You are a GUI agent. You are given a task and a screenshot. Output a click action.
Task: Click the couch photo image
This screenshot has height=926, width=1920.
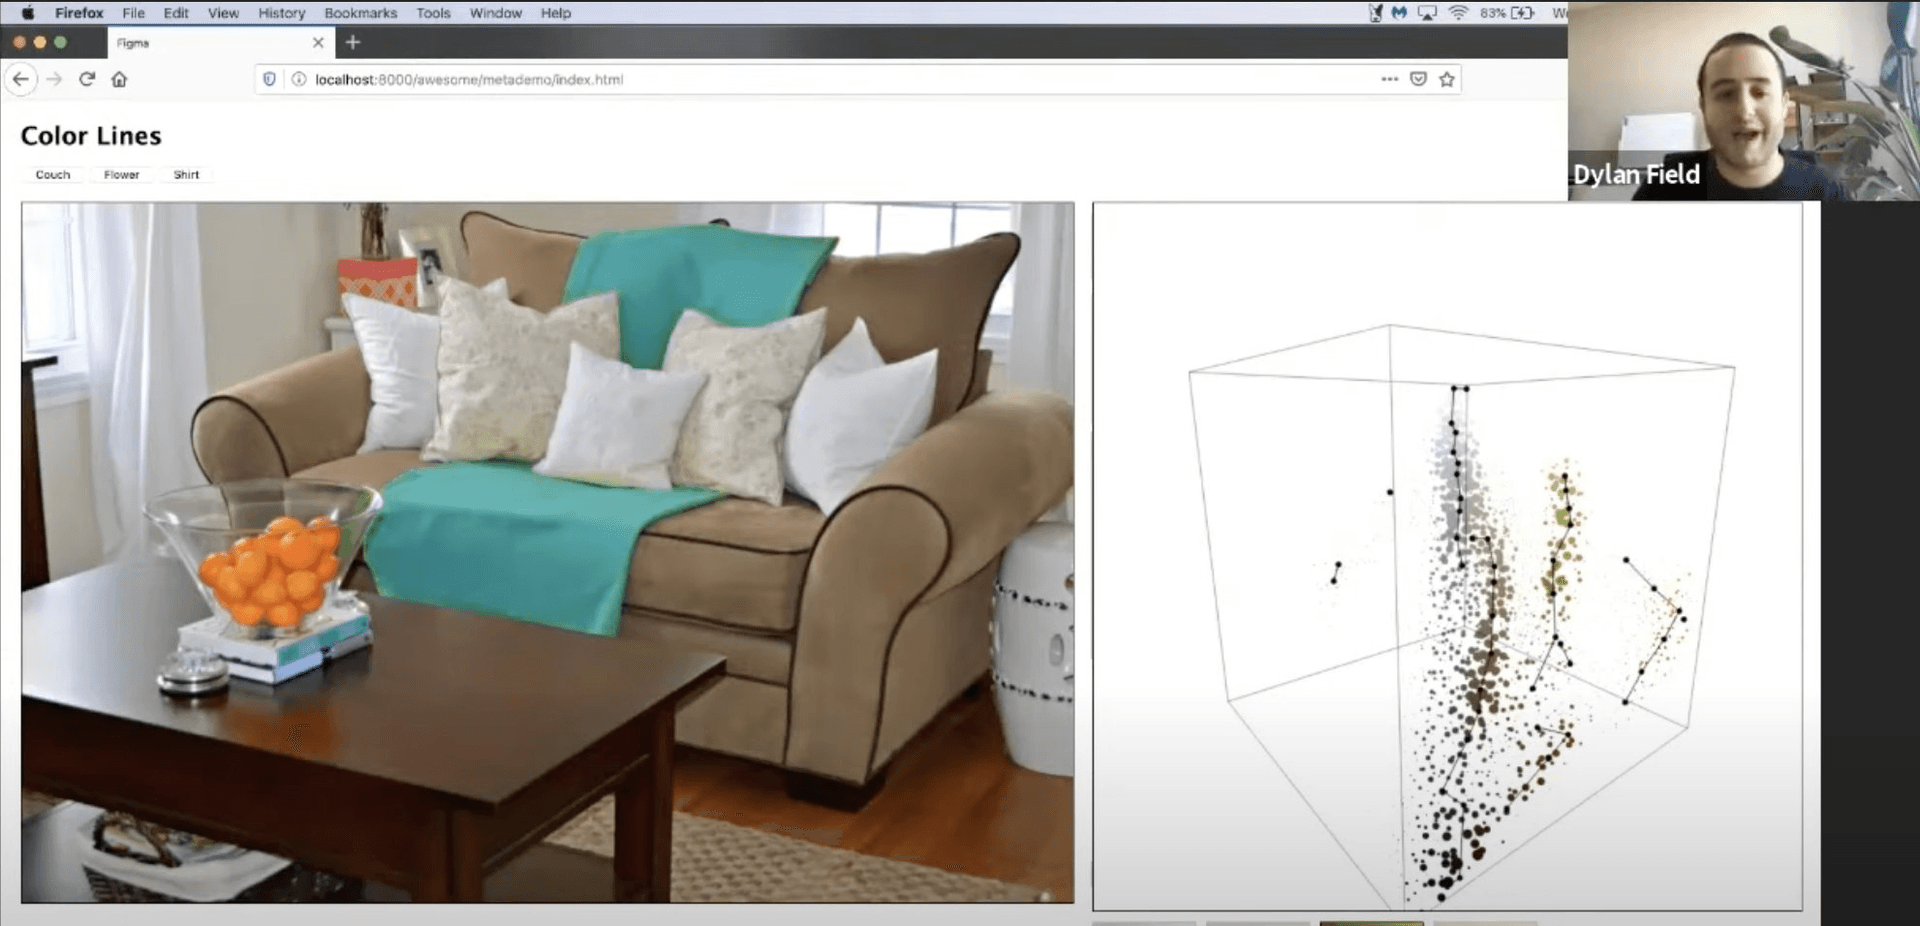547,552
